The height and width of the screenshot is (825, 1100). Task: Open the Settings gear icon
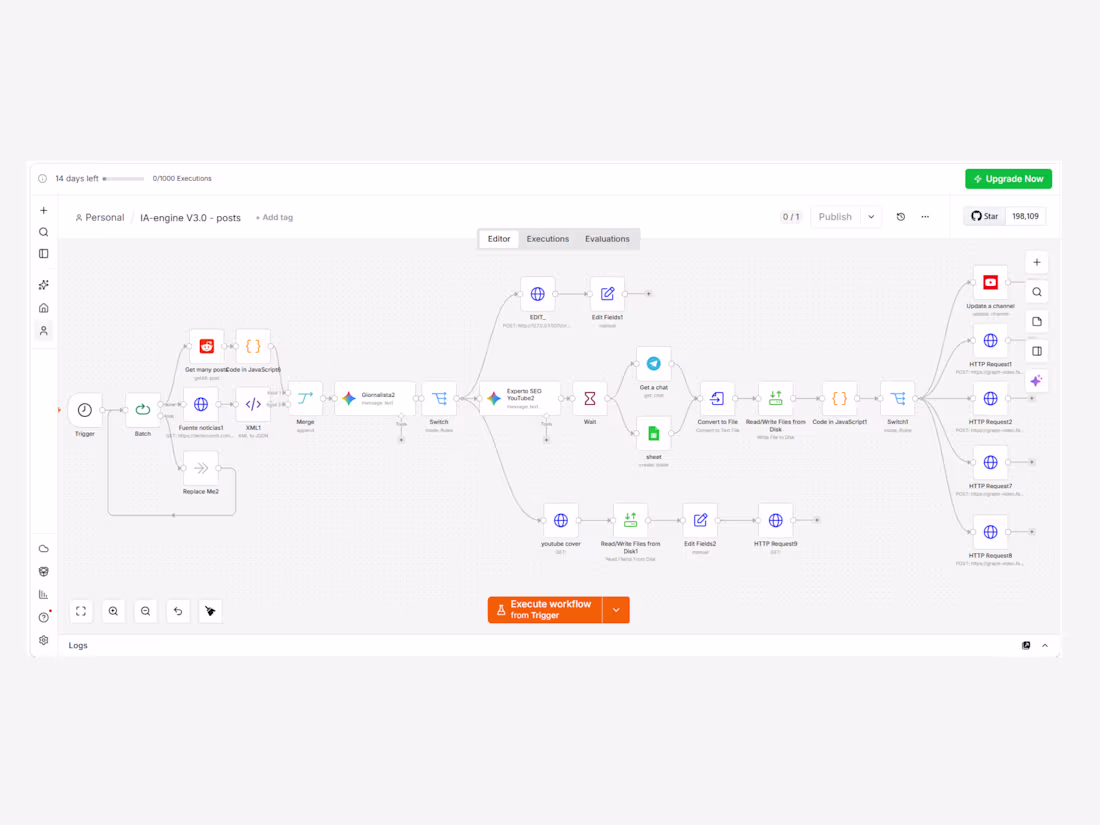tap(43, 640)
